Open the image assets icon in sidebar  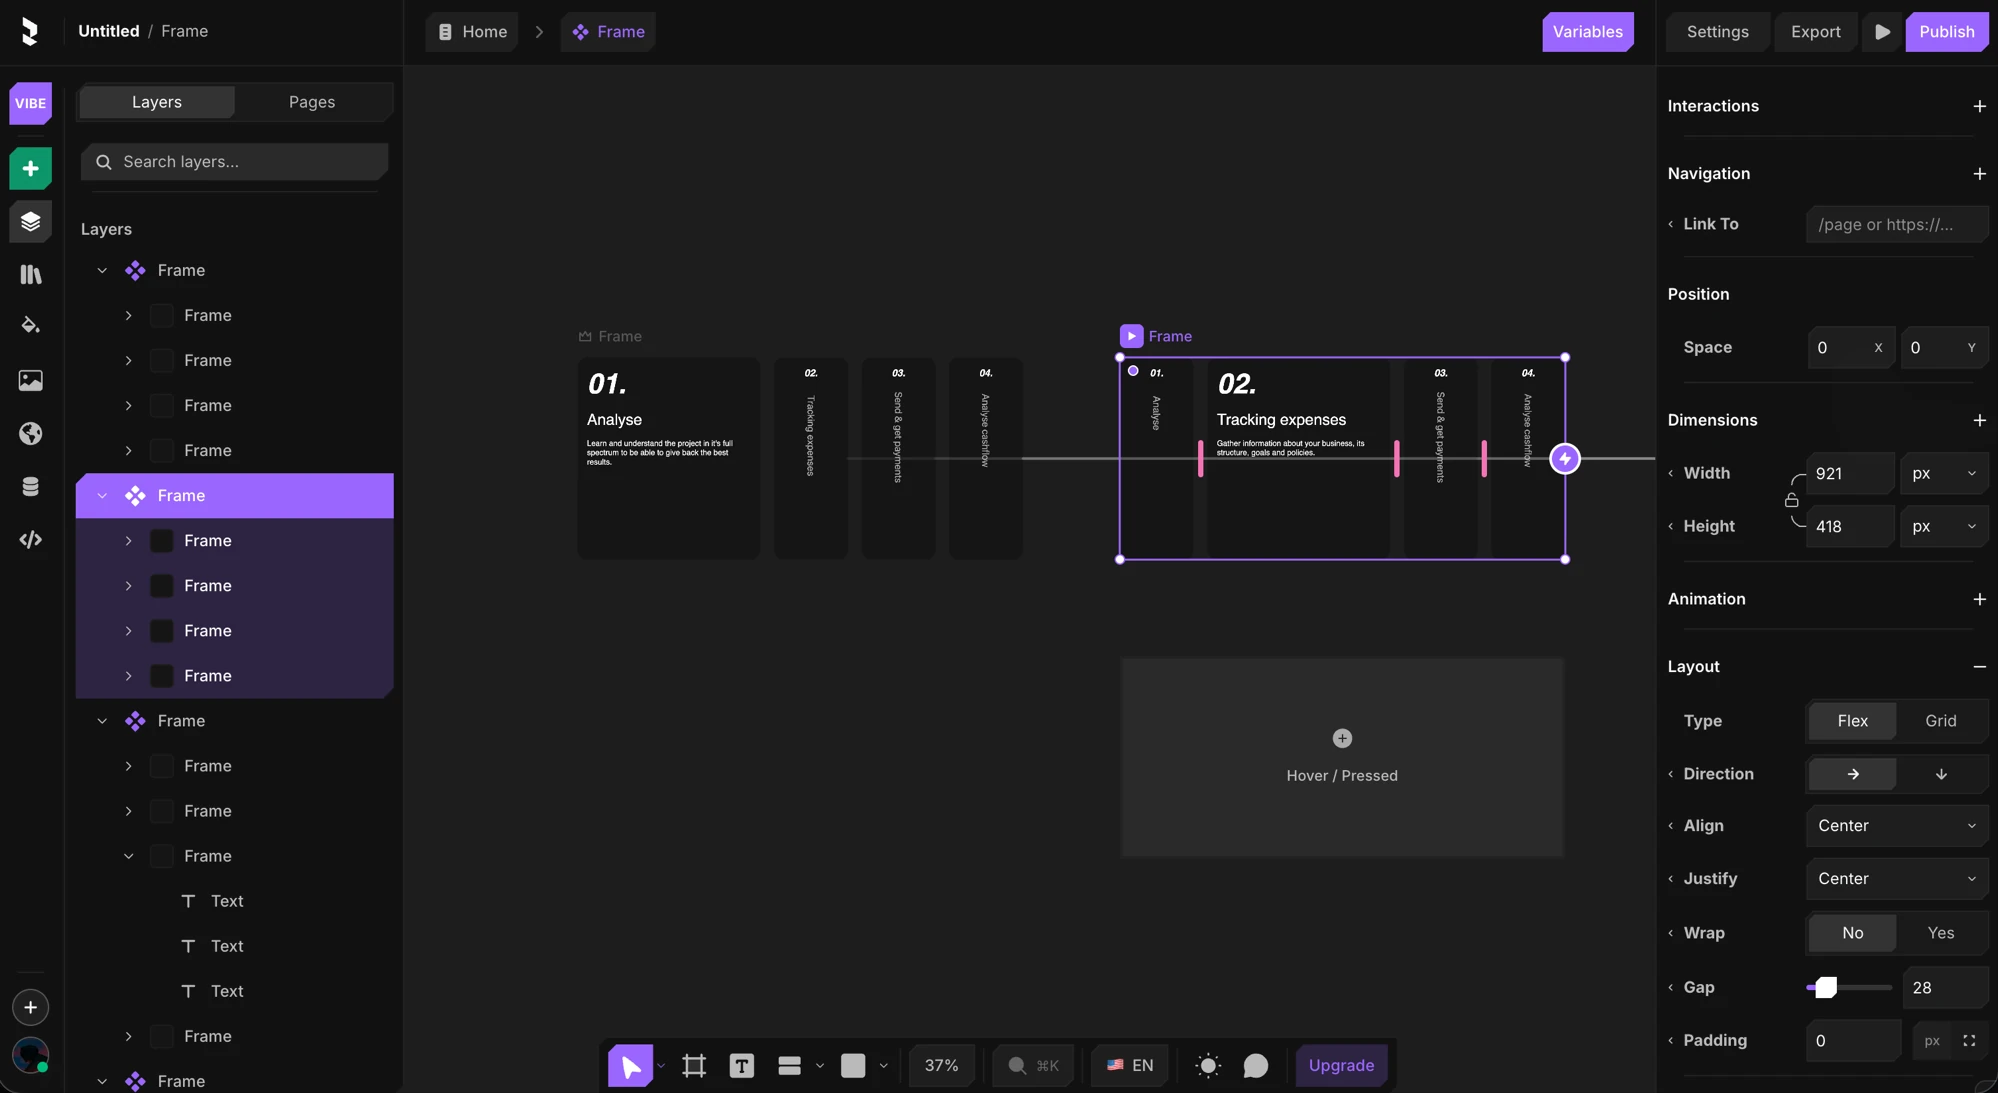[x=30, y=380]
